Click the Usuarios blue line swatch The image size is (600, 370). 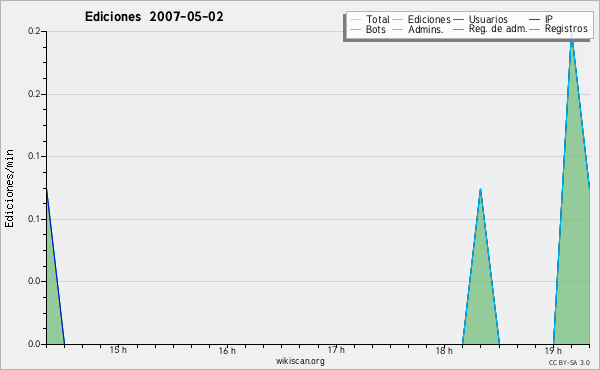coord(458,20)
